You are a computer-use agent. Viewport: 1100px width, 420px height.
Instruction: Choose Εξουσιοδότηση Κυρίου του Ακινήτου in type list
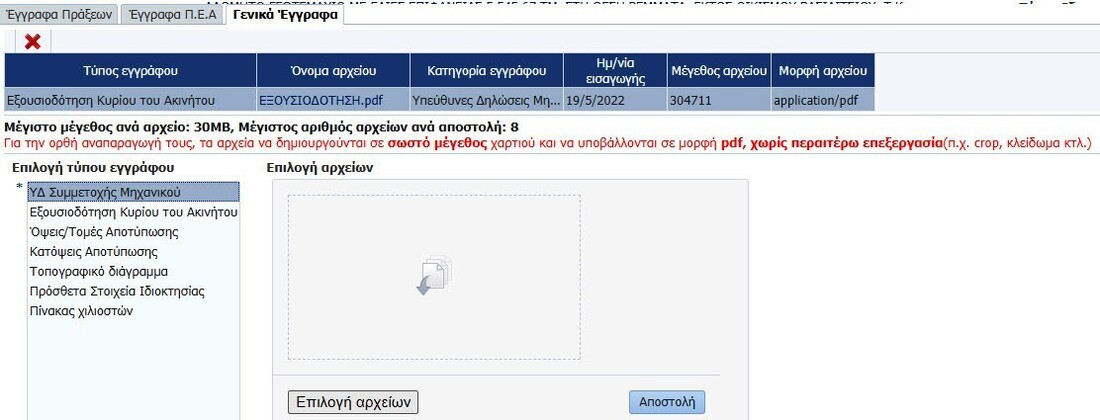pos(134,212)
